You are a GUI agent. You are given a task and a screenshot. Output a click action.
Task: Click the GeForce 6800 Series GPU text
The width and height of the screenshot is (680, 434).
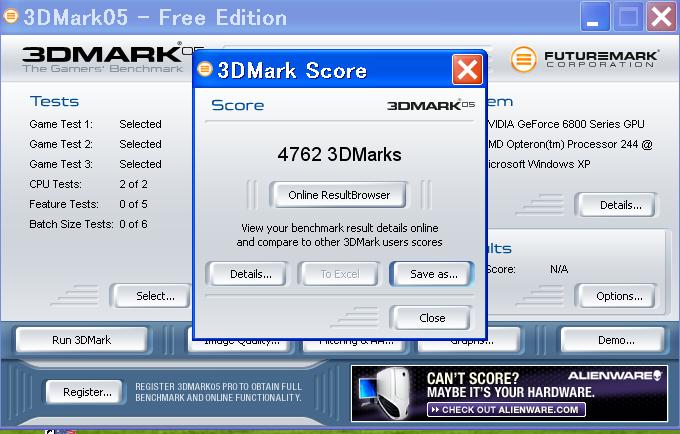tap(566, 124)
